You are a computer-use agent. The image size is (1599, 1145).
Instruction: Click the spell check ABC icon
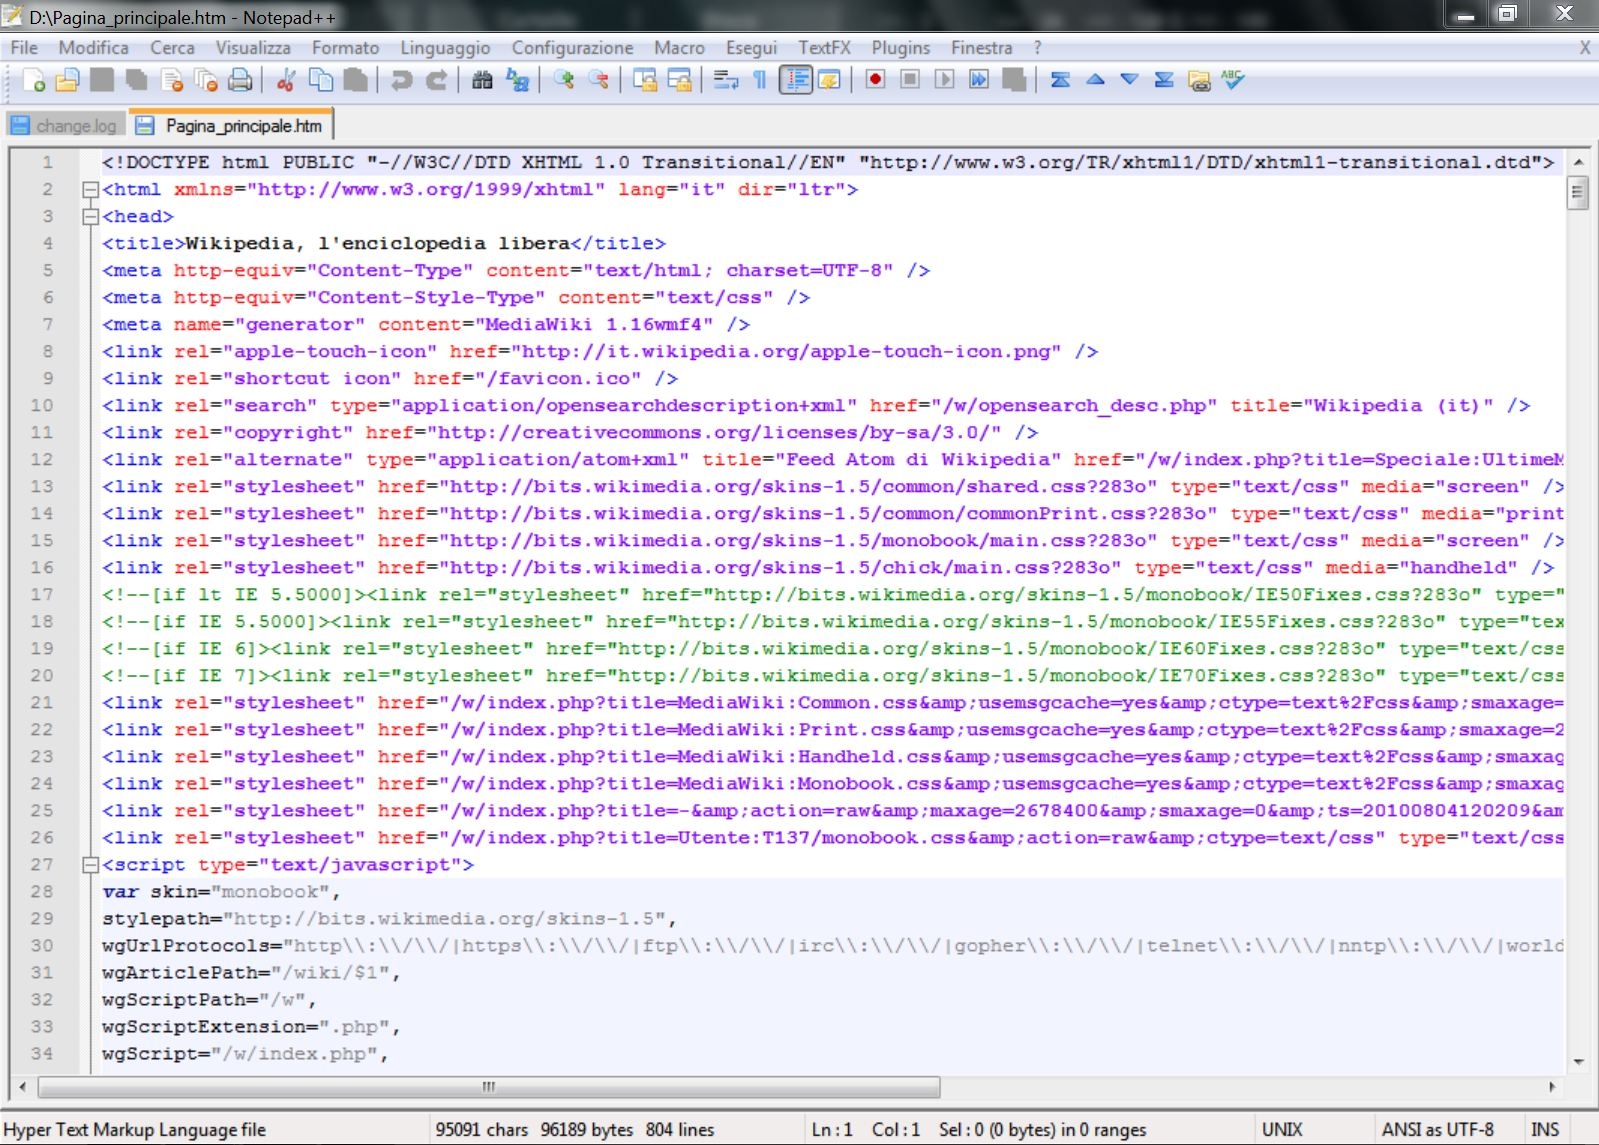(1233, 80)
